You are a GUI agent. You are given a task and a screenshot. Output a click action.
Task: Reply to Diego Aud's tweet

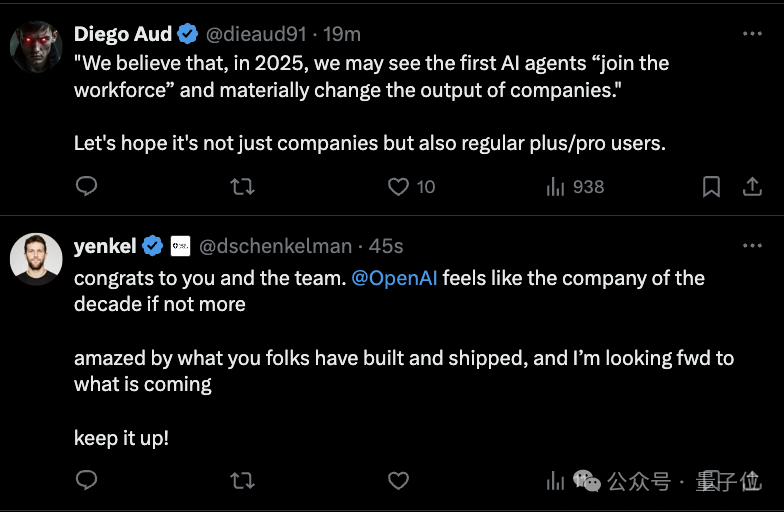[87, 186]
